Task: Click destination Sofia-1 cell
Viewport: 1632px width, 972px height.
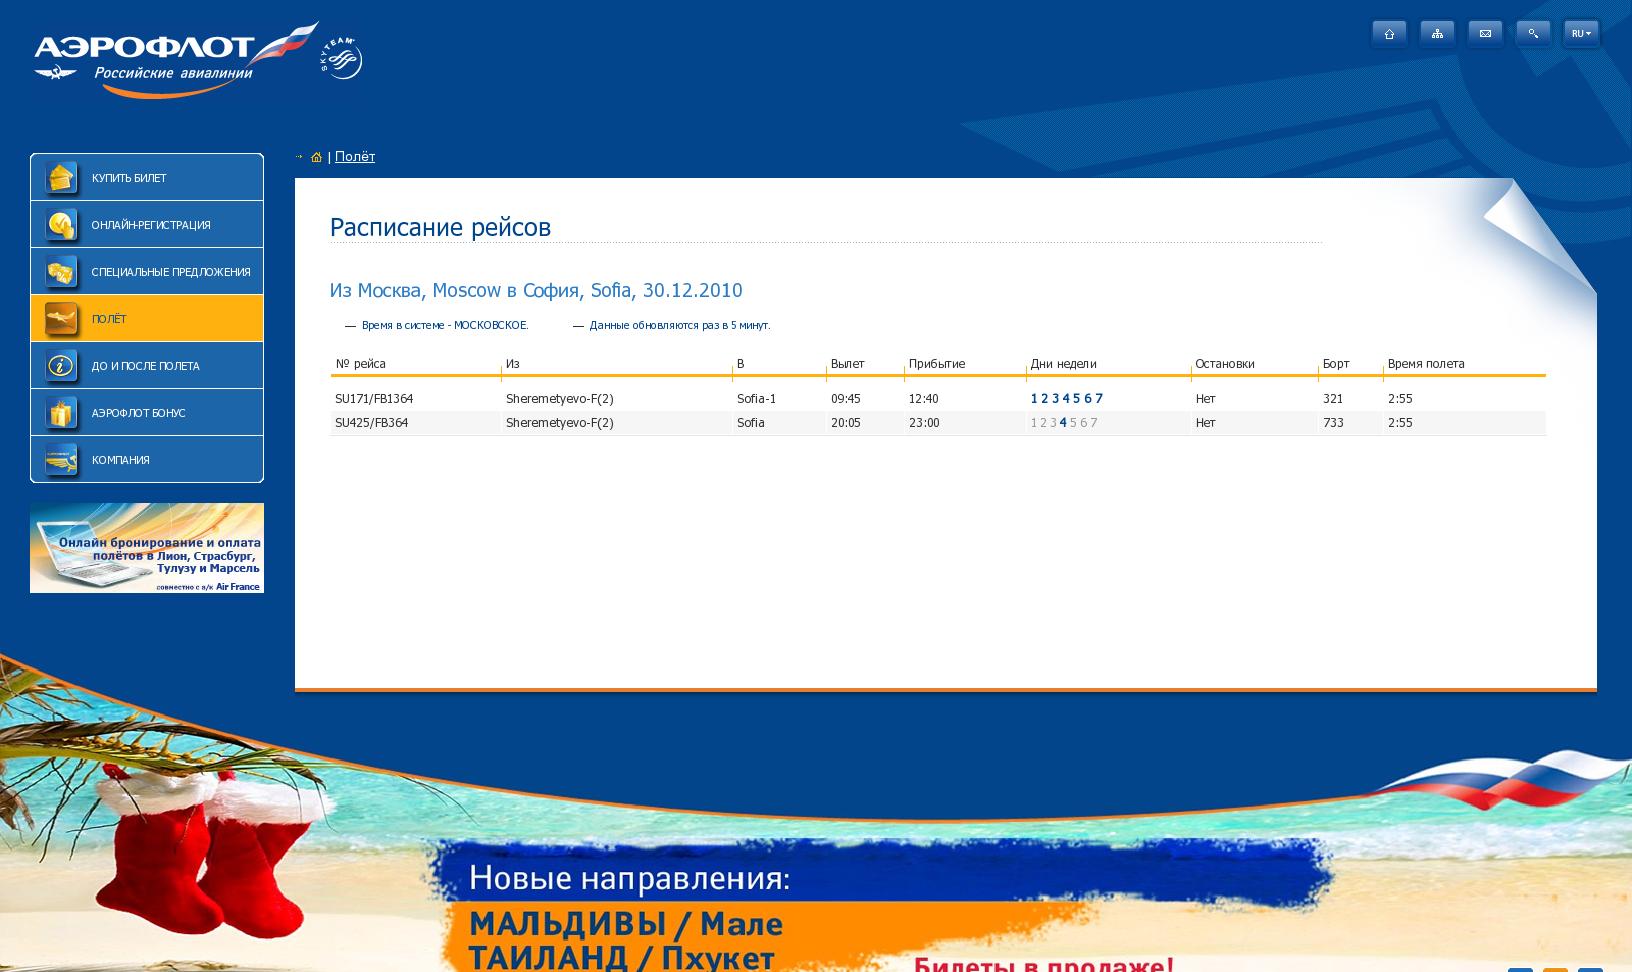Action: pos(756,398)
